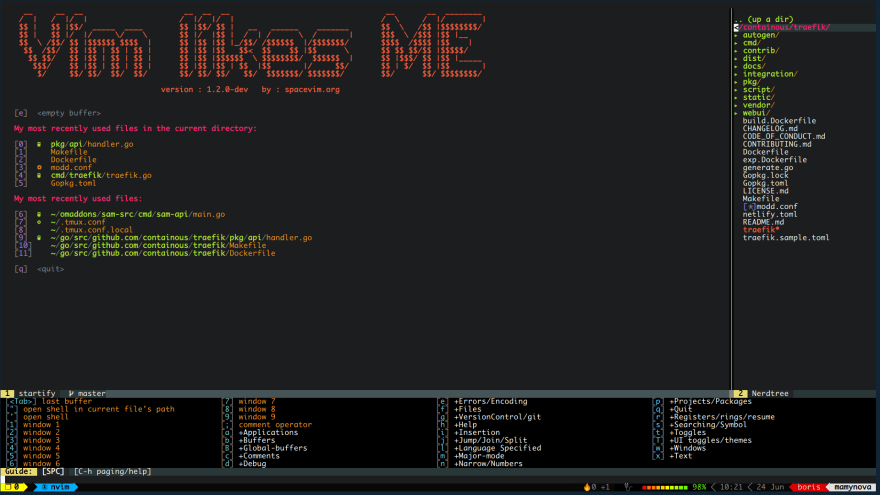Select 'comment operator' guide entry

click(x=275, y=425)
